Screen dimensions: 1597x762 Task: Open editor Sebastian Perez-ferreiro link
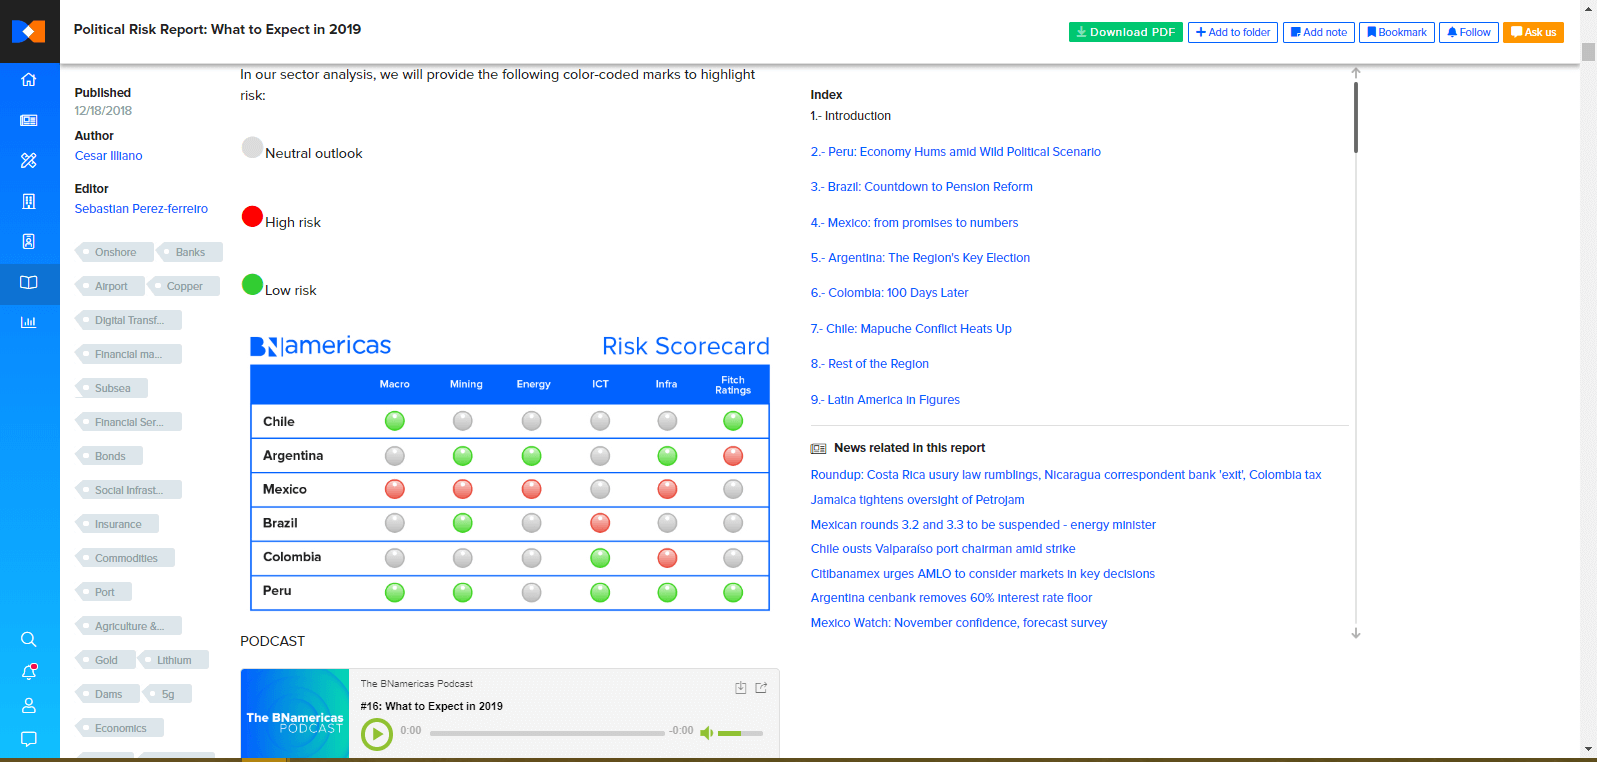click(141, 209)
